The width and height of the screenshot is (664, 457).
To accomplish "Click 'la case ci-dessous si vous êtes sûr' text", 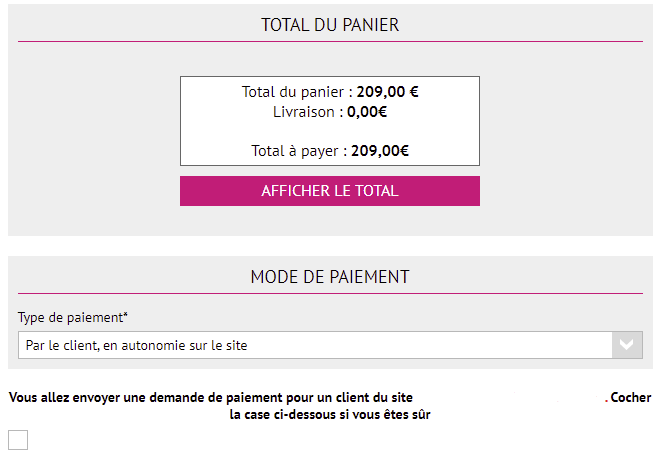I will pyautogui.click(x=330, y=414).
